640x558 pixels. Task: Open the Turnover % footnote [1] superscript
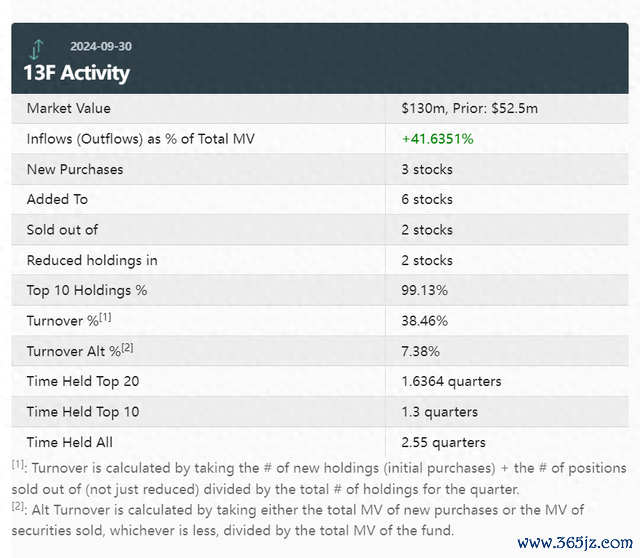pyautogui.click(x=105, y=317)
